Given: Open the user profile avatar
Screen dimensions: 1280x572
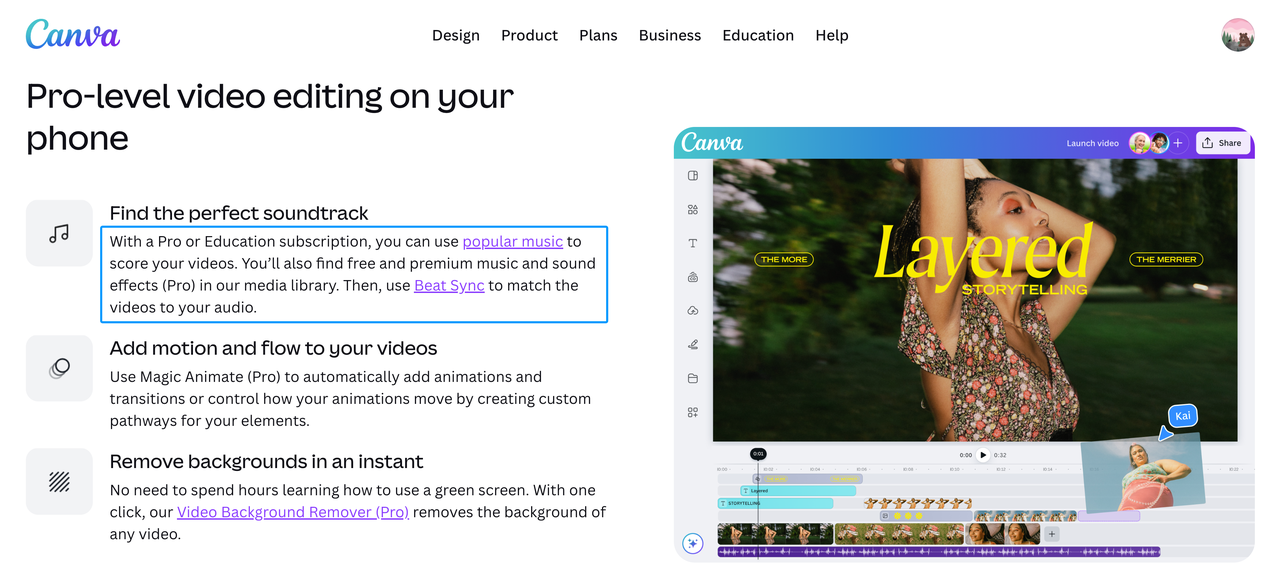Looking at the screenshot, I should pos(1238,35).
